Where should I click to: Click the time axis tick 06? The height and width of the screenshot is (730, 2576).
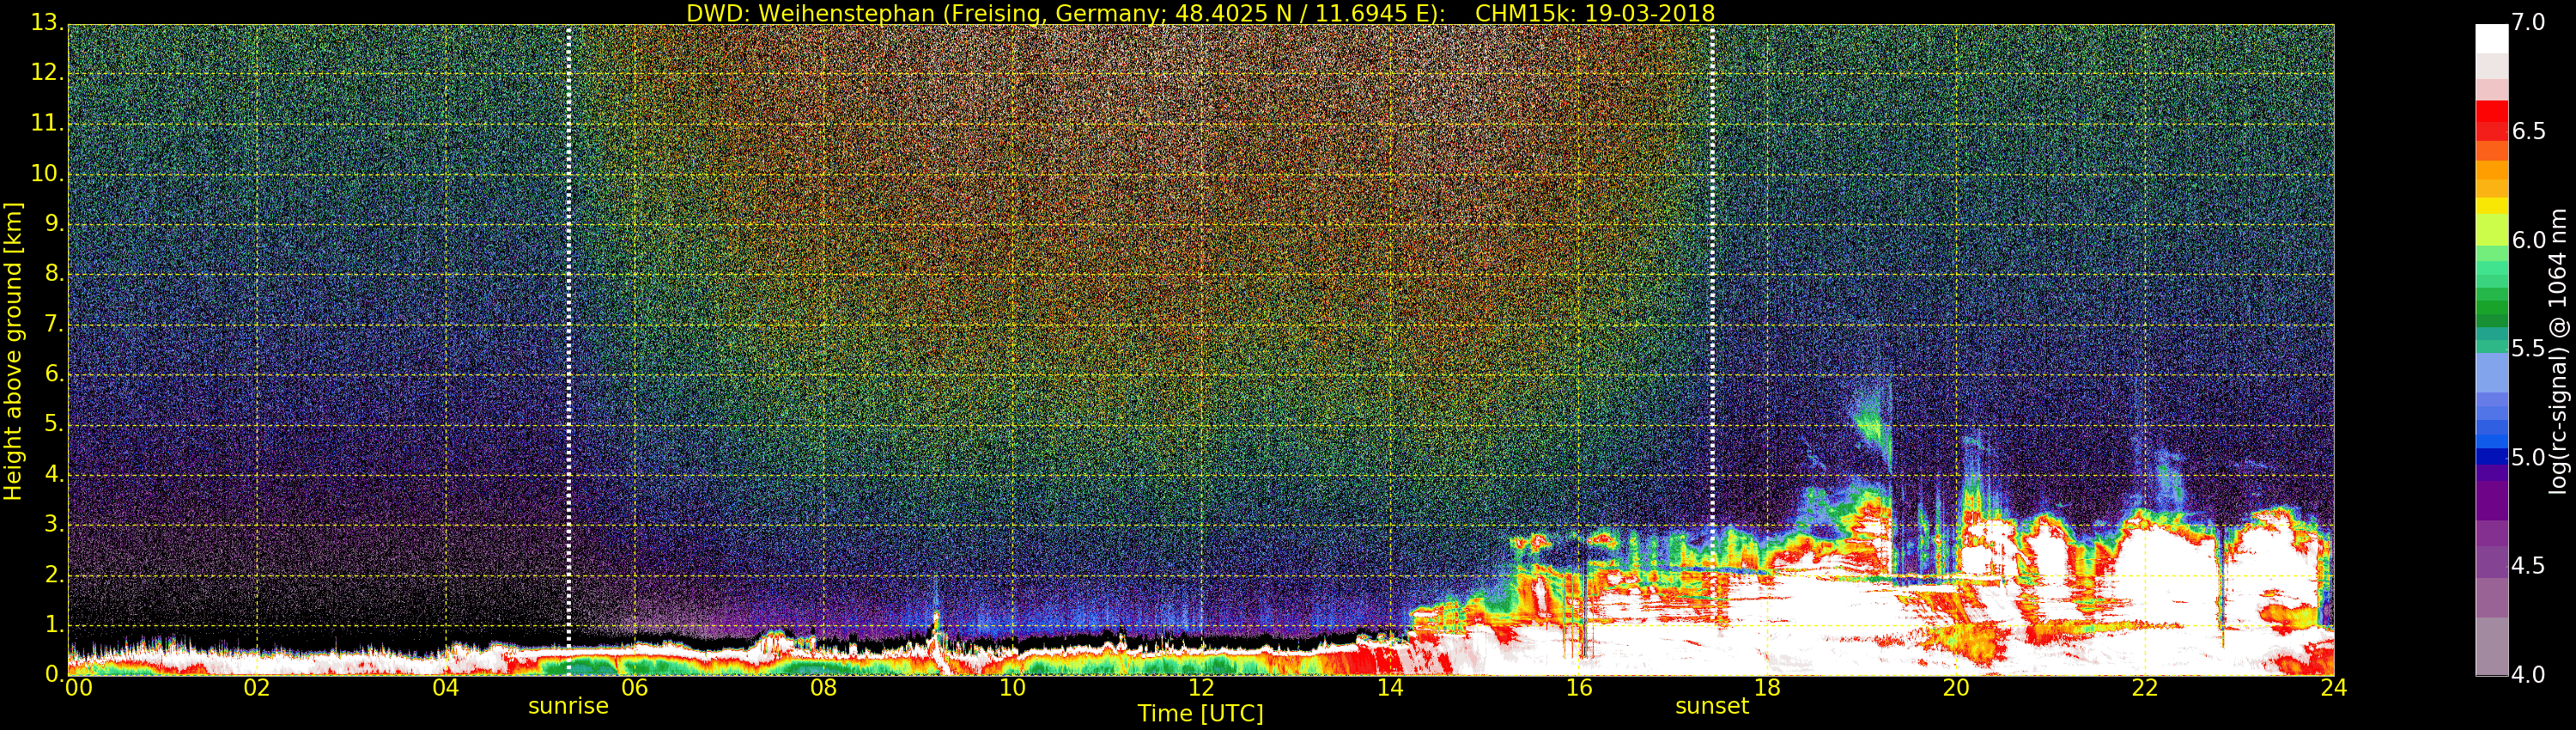[x=635, y=688]
